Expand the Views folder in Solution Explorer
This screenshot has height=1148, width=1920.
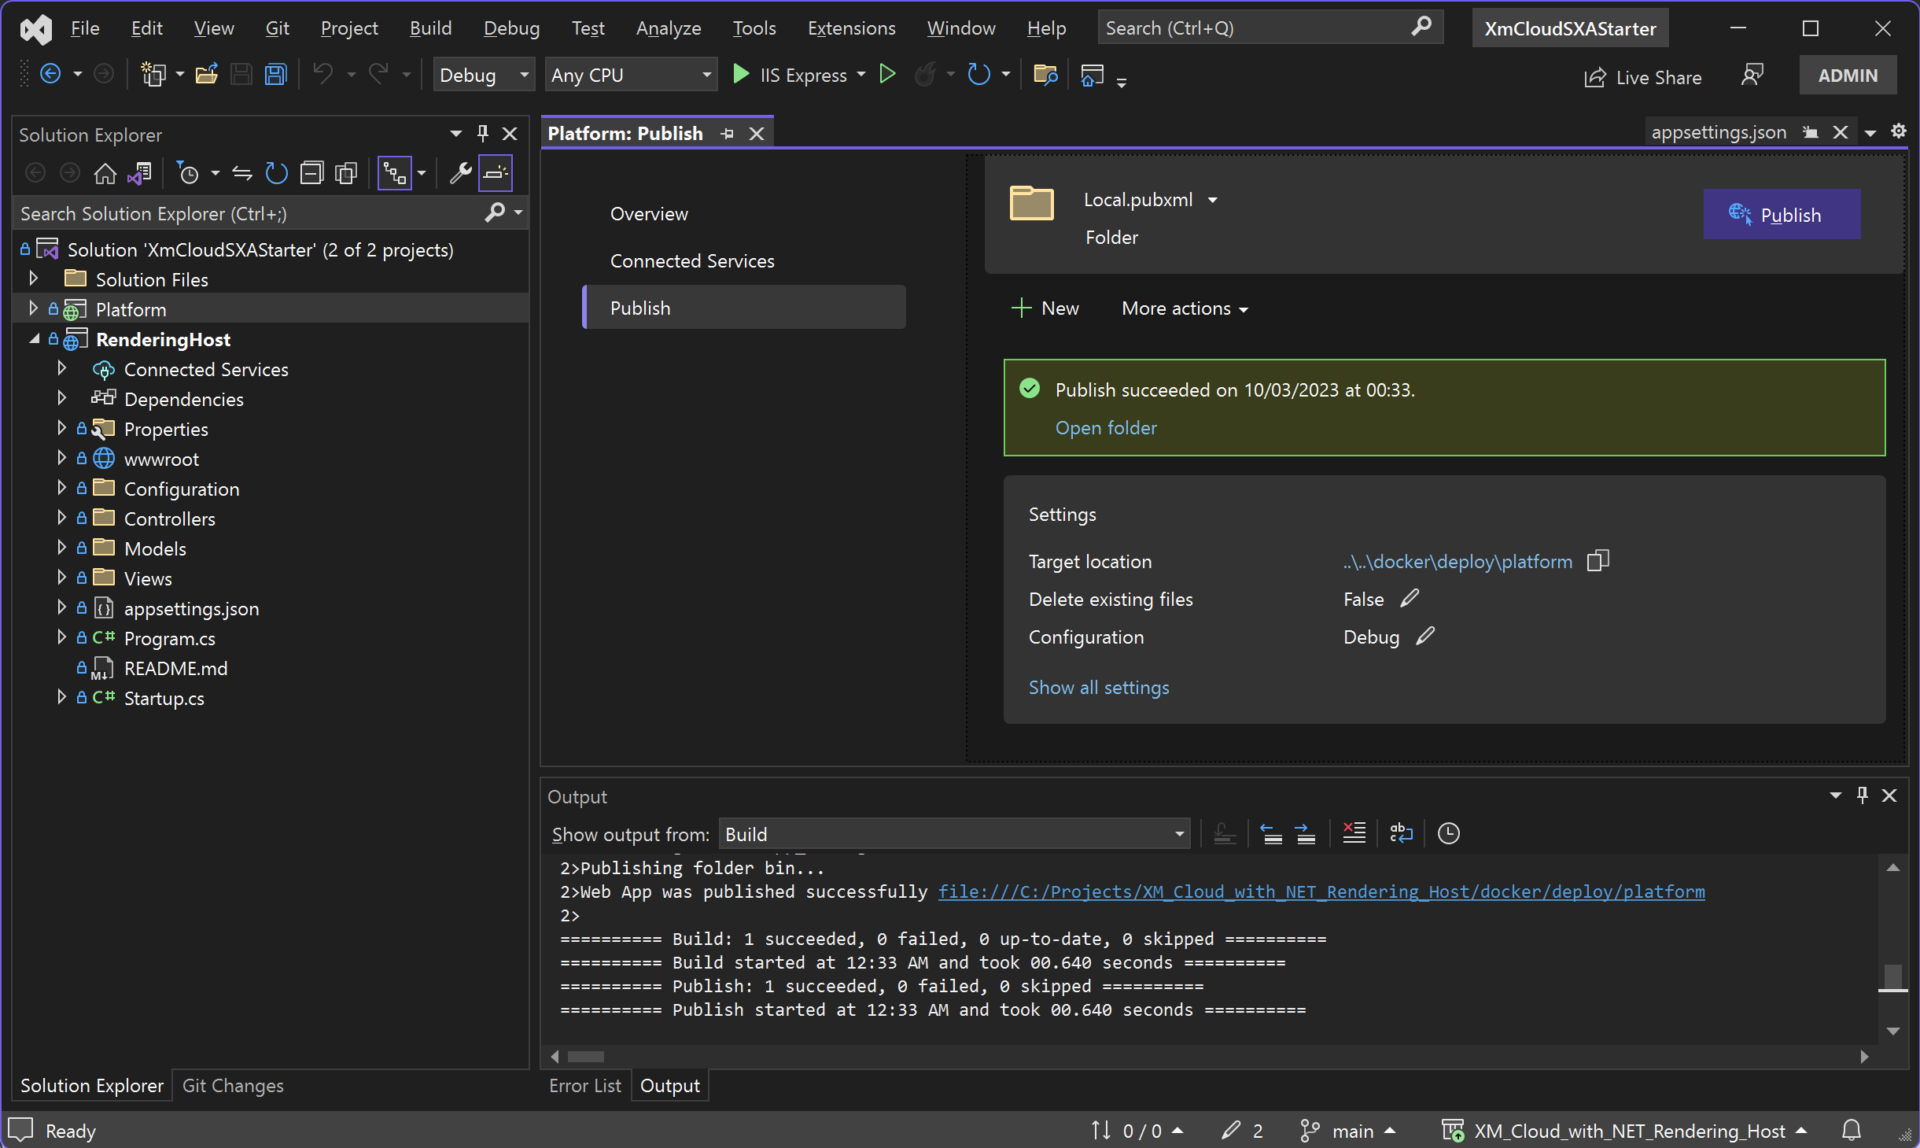pos(61,578)
